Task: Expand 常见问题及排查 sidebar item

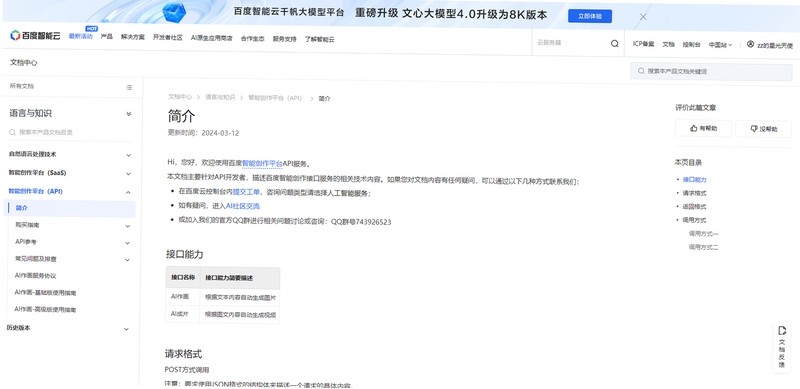Action: (x=128, y=260)
